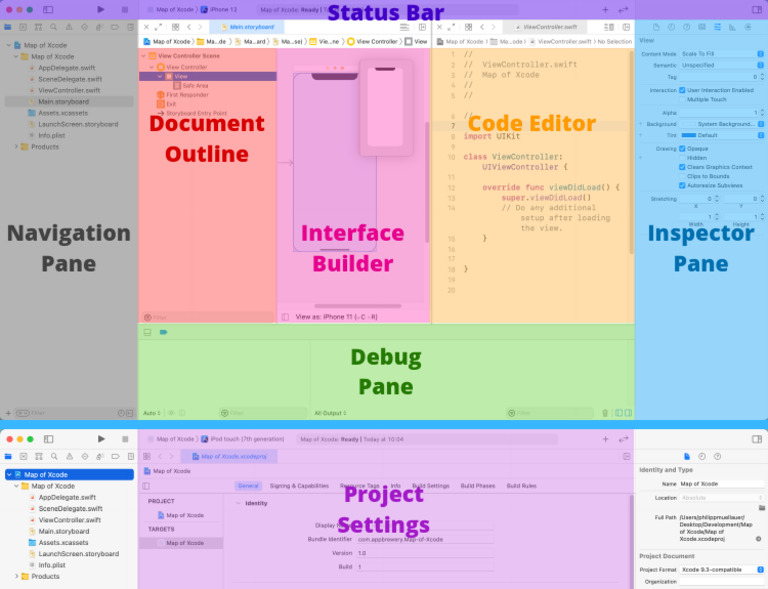Select the General tab in project settings

coord(248,486)
